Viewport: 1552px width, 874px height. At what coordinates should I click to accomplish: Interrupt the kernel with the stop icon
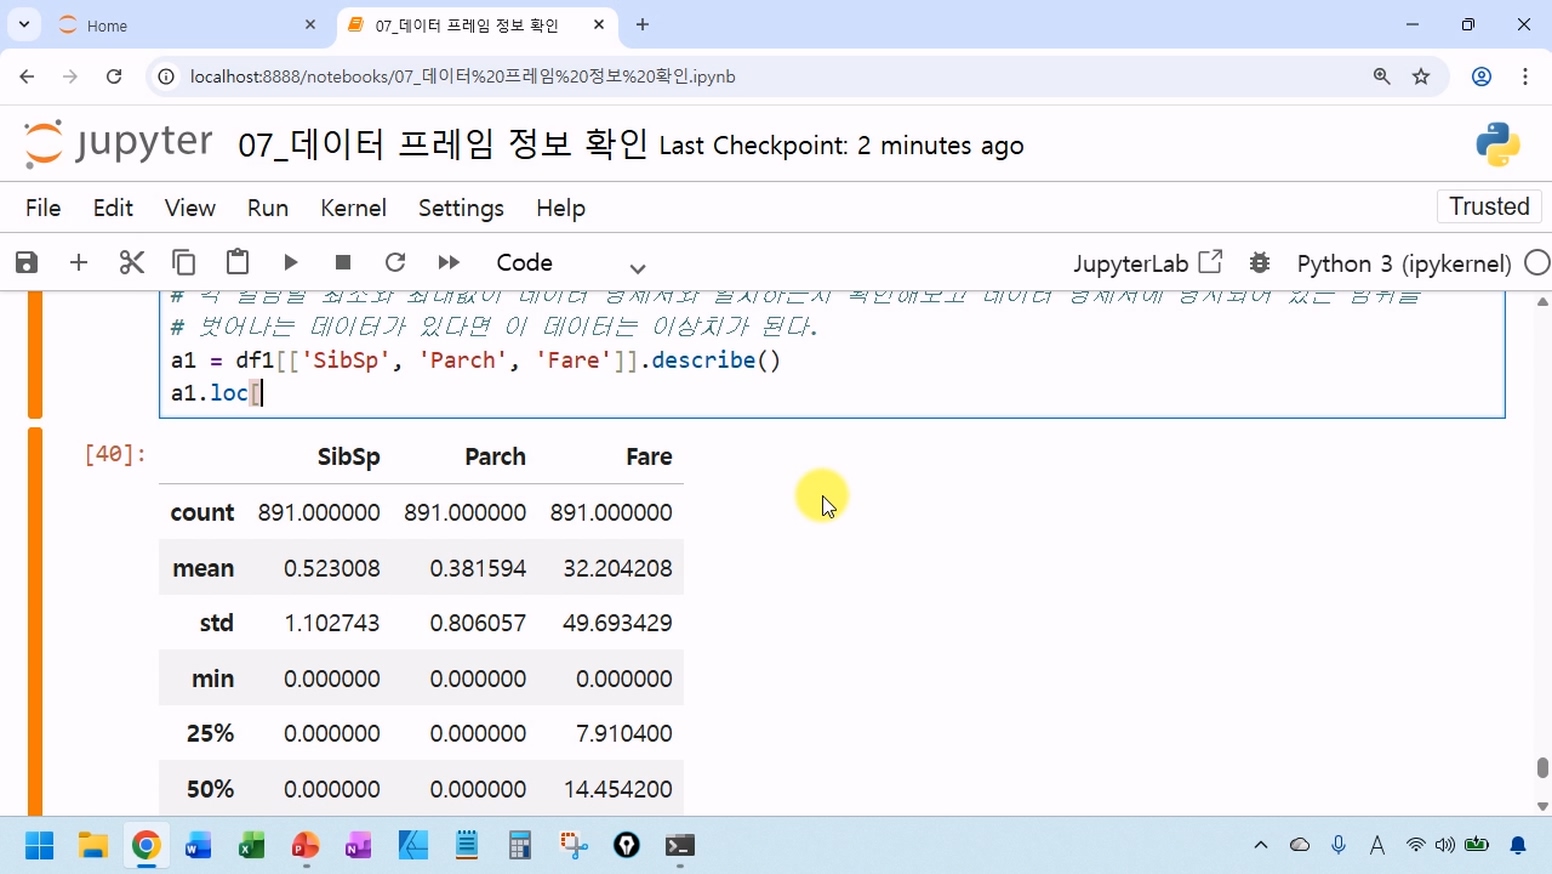pos(343,263)
